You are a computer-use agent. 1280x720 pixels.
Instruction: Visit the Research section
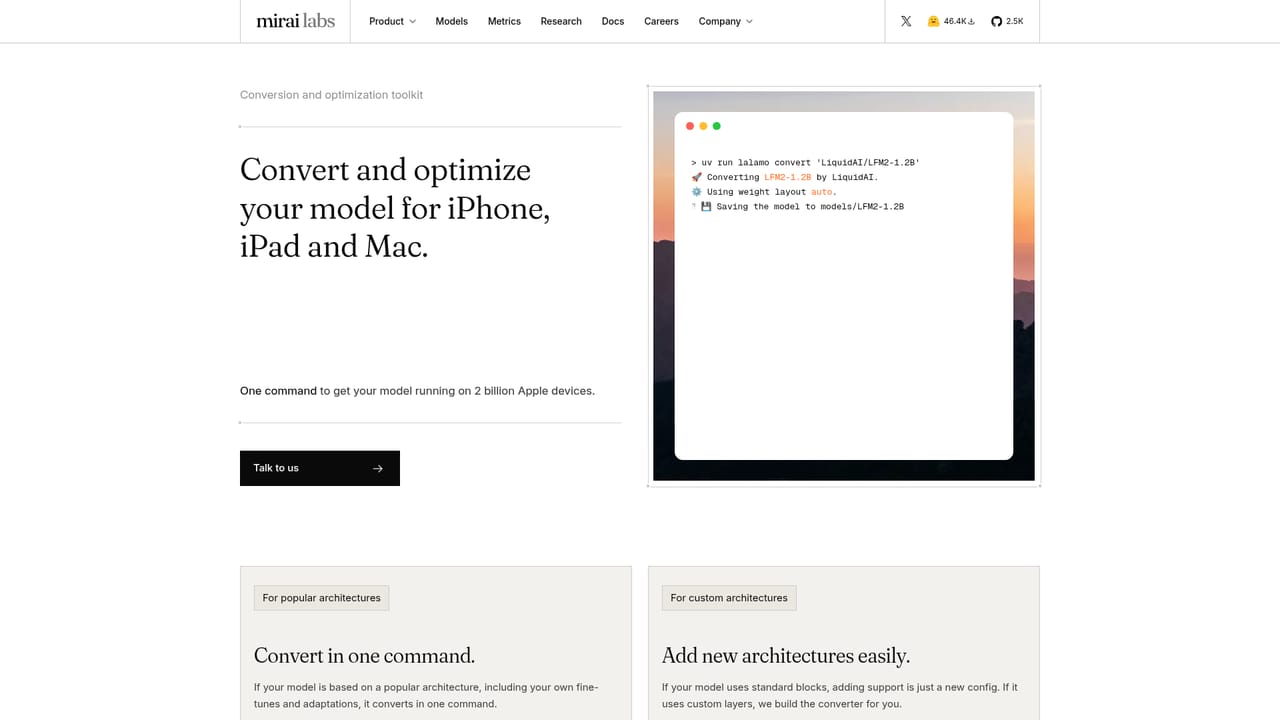(561, 21)
